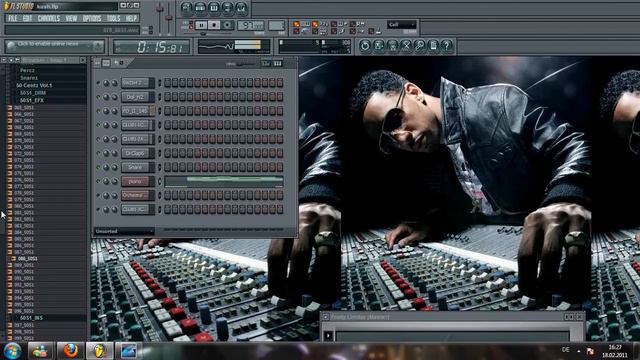
Task: Open the mixer shortcut icon
Action: click(241, 7)
